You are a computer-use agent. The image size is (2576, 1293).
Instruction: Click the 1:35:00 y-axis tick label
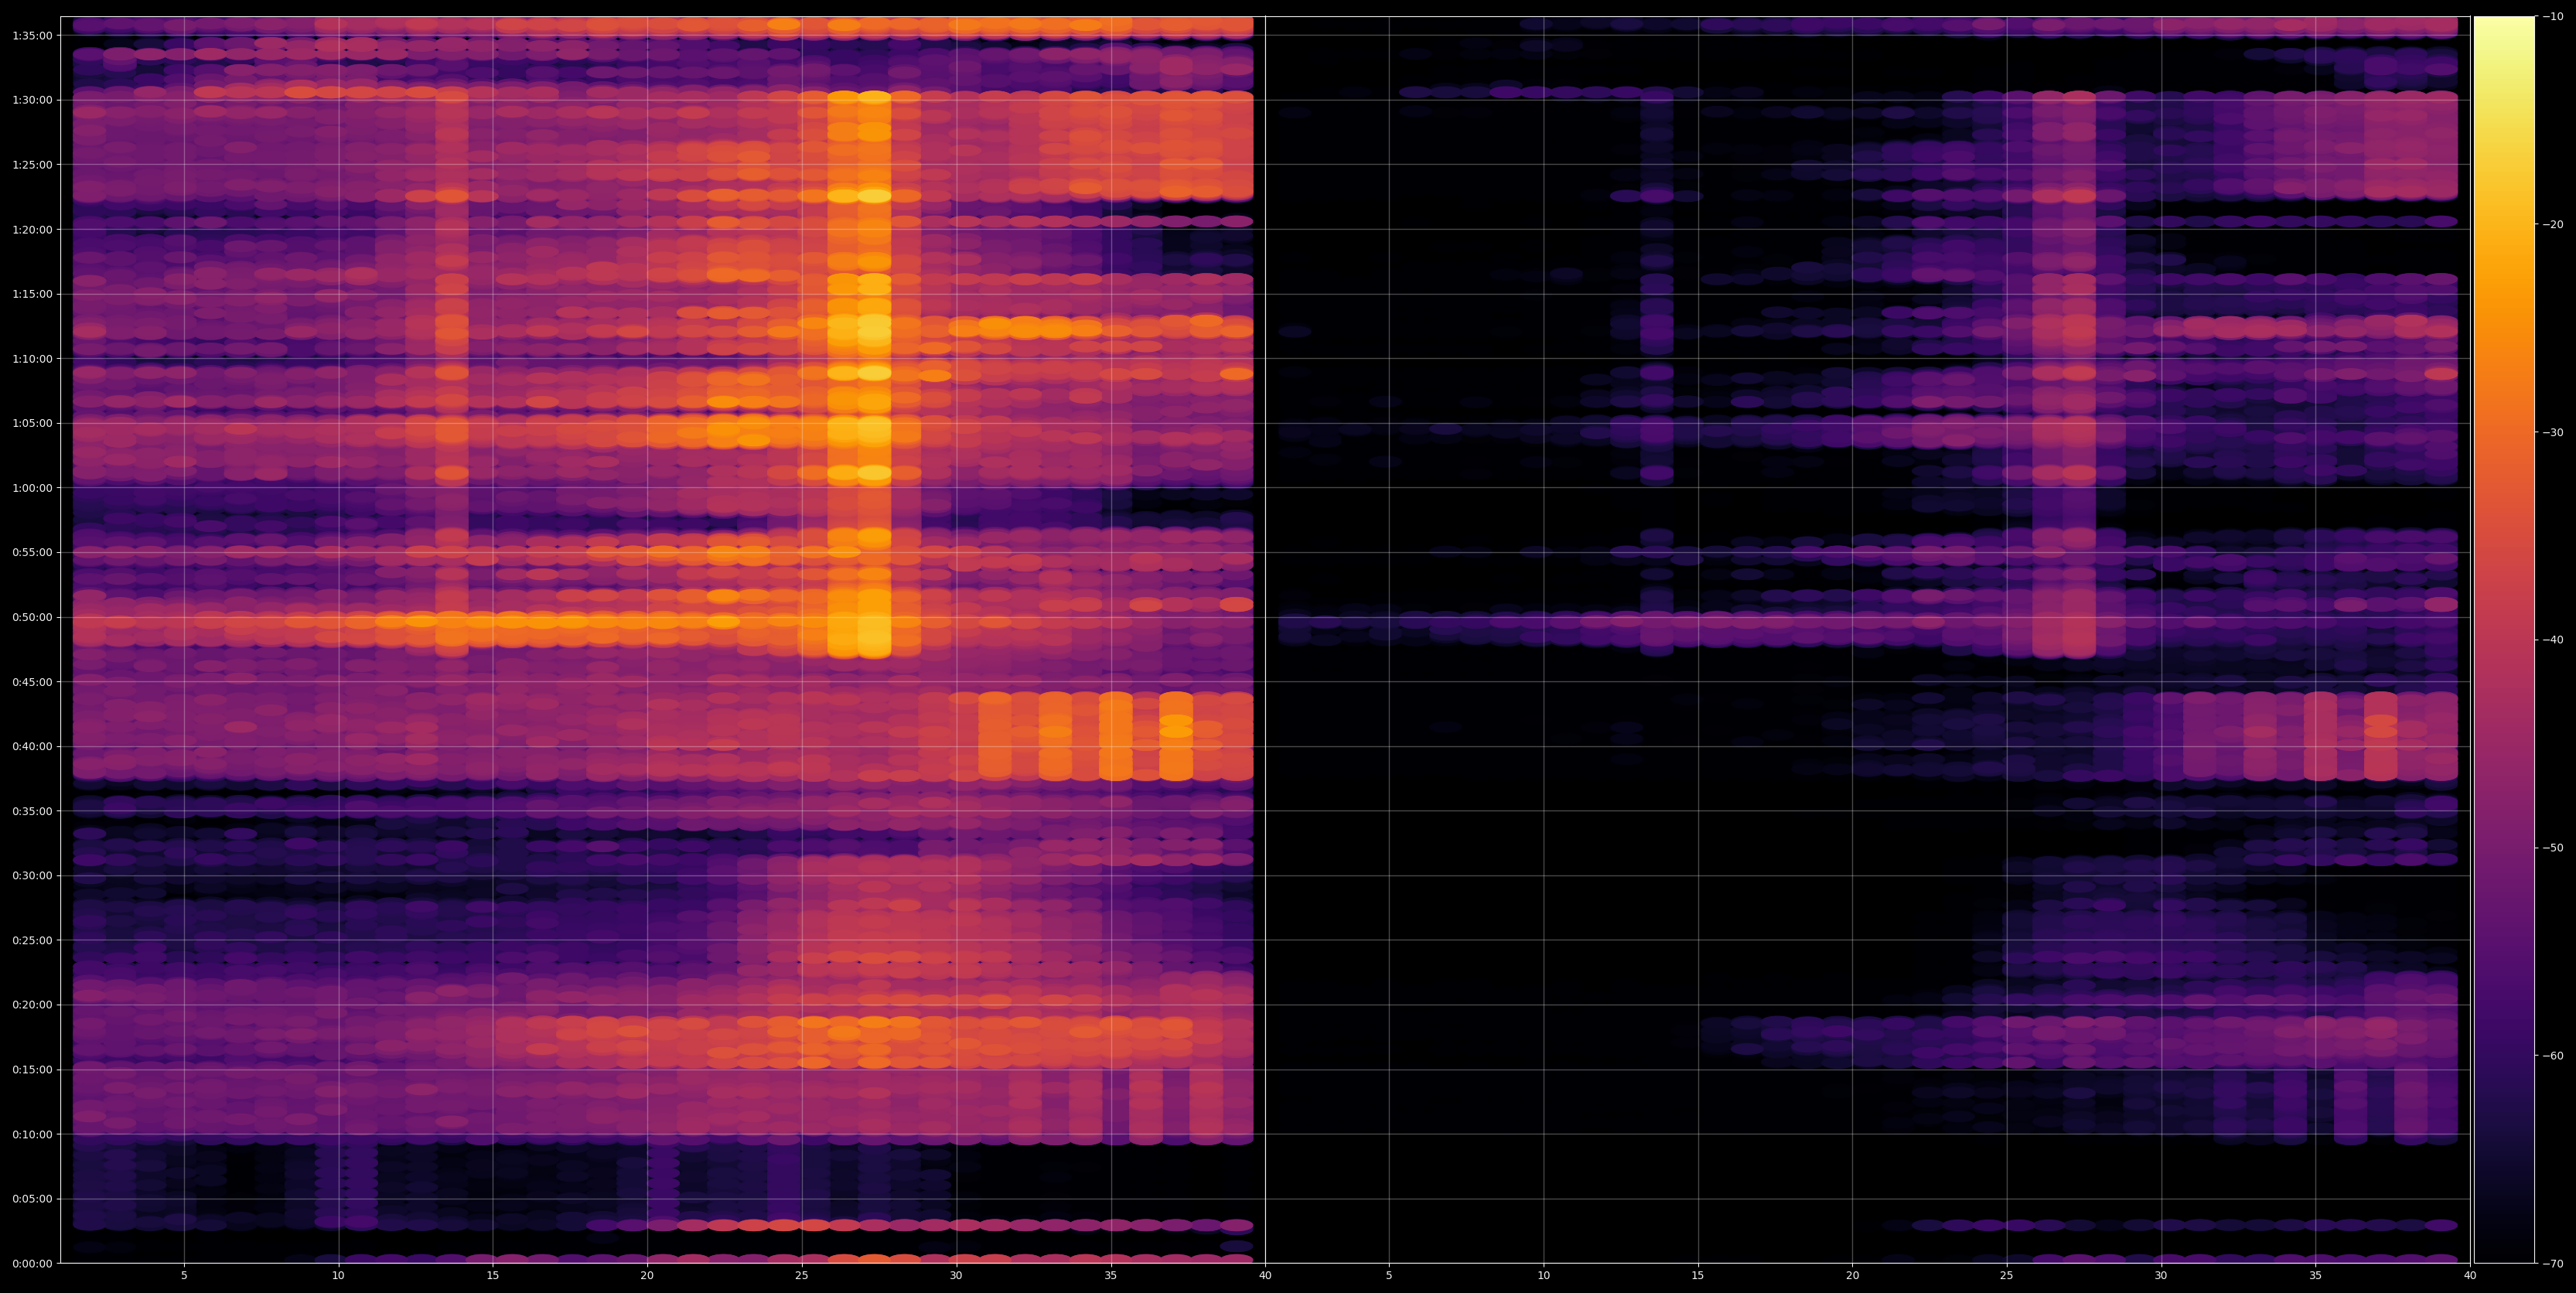[32, 35]
